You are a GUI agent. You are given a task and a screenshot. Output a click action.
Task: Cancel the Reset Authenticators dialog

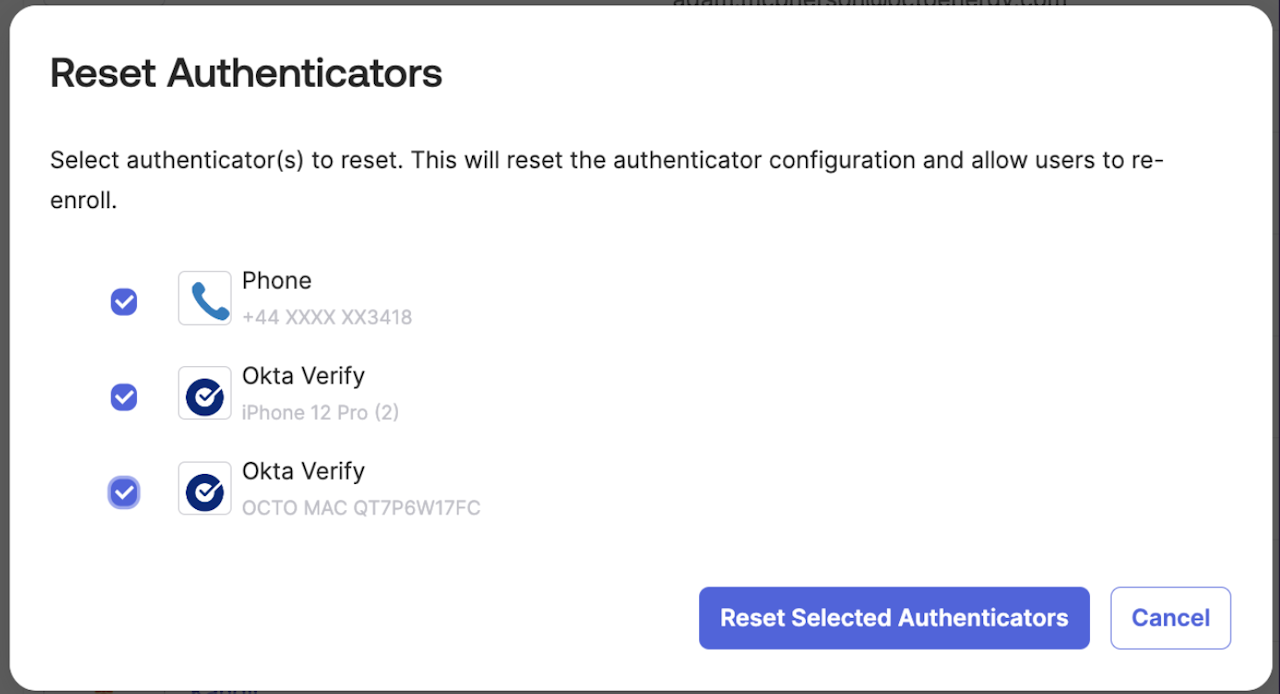(1170, 618)
